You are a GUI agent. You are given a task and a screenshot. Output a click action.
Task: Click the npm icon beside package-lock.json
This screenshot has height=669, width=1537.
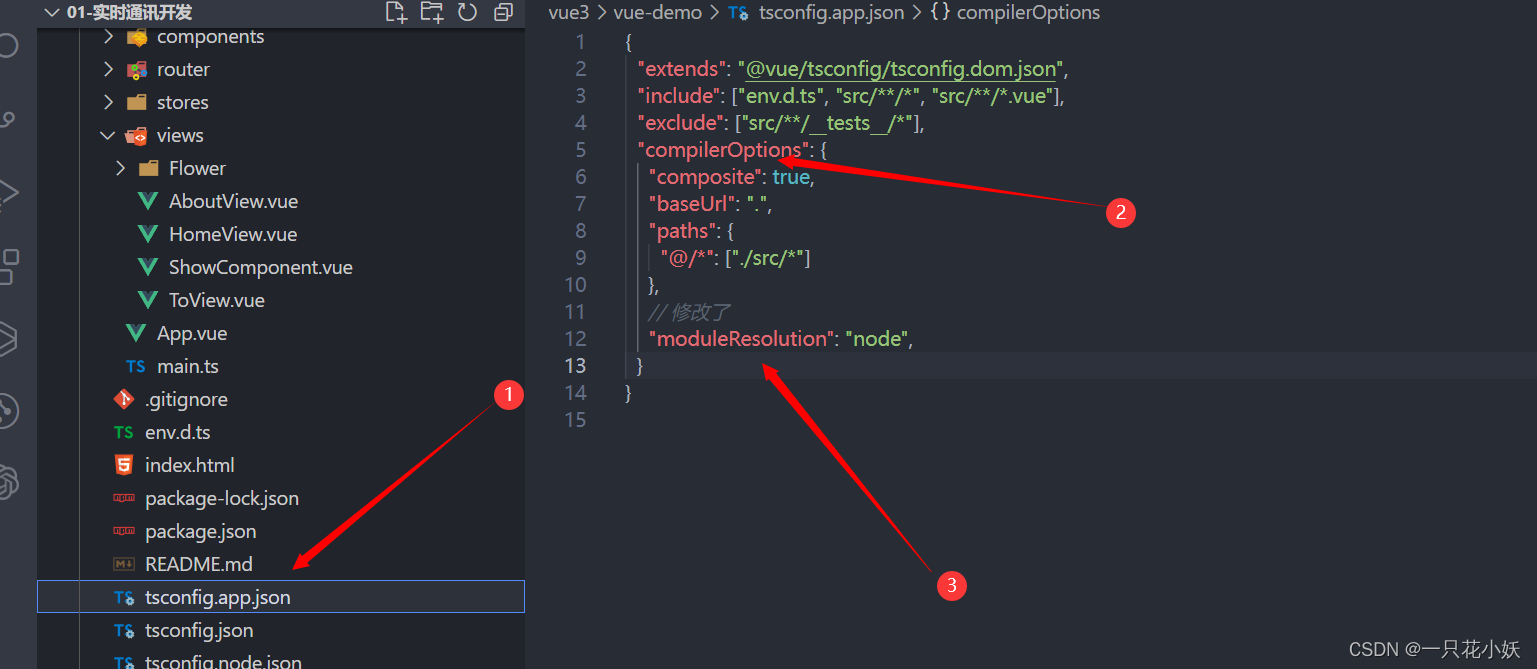(124, 498)
